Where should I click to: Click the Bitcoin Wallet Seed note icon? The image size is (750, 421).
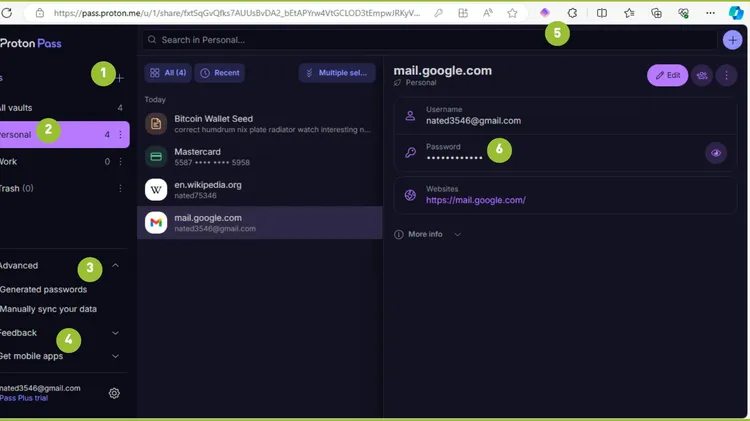[x=156, y=124]
